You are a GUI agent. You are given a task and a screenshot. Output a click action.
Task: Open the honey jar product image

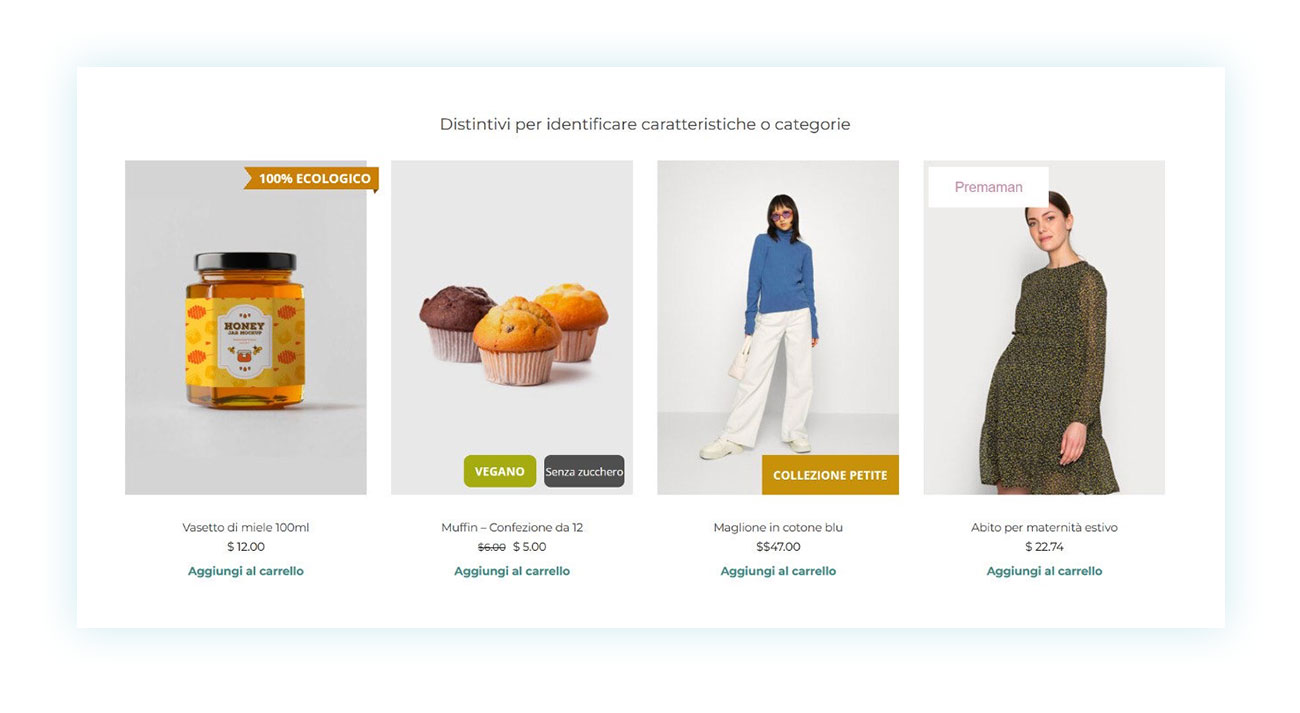point(246,327)
